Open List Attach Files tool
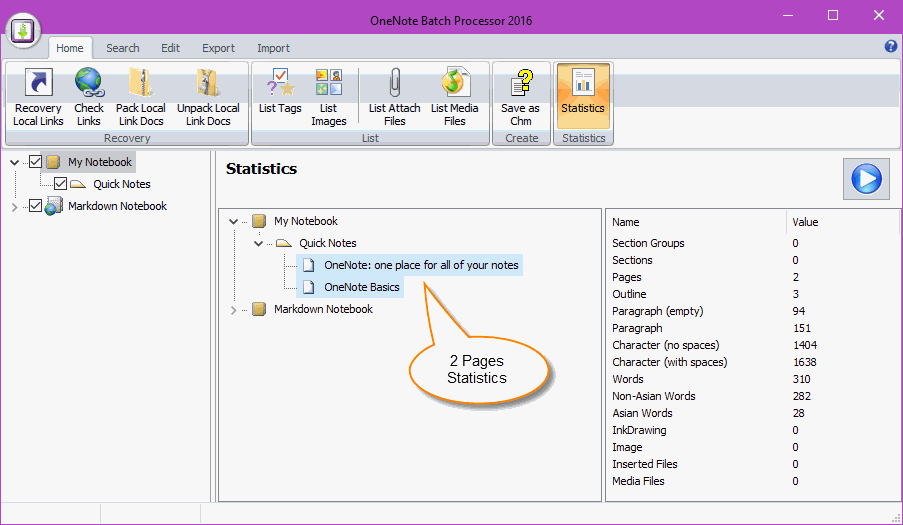903x525 pixels. click(x=394, y=97)
